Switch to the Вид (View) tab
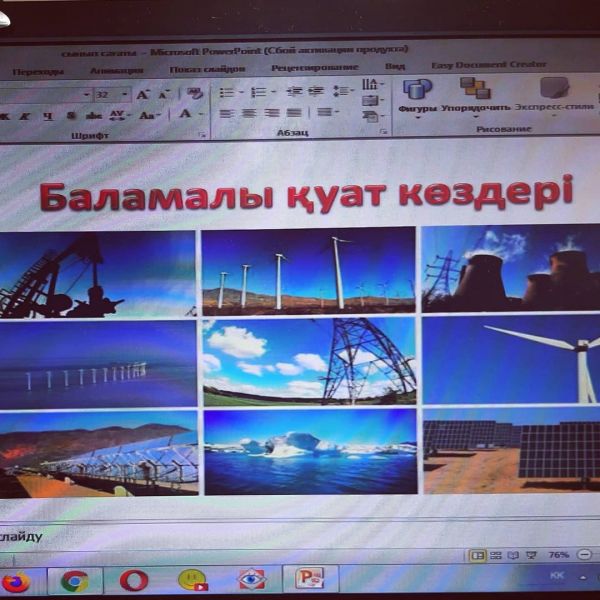This screenshot has height=600, width=600. 395,67
